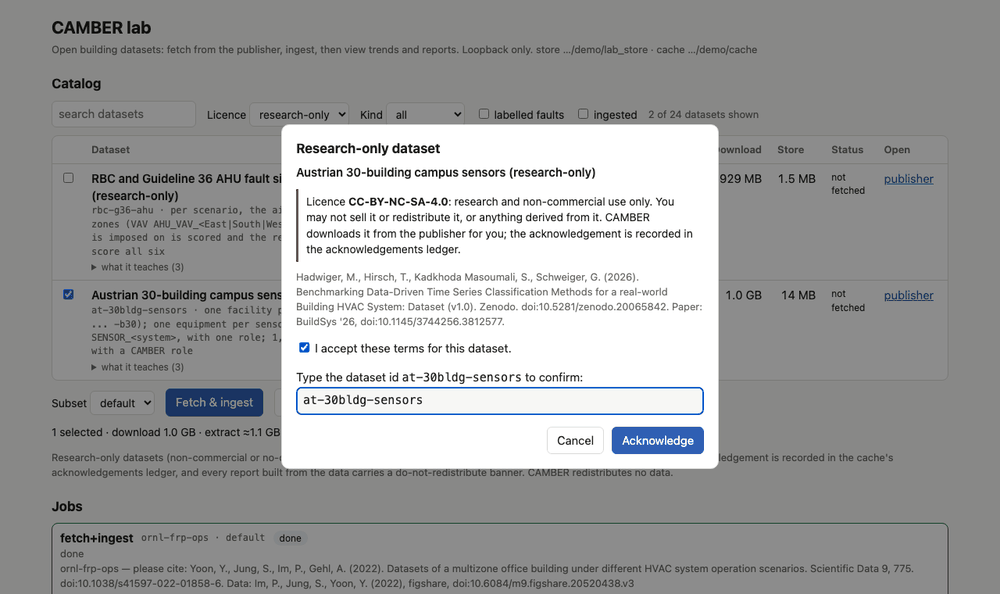Click the Dataset column header
The width and height of the screenshot is (1000, 594).
(x=110, y=149)
